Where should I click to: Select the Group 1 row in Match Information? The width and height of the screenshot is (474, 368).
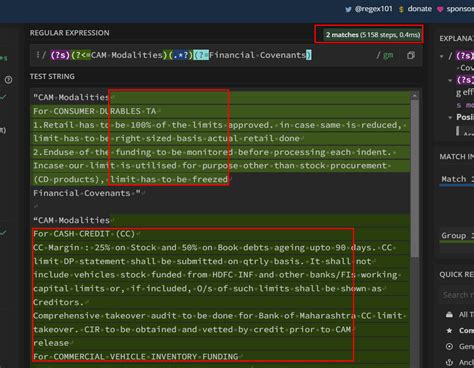pyautogui.click(x=457, y=235)
